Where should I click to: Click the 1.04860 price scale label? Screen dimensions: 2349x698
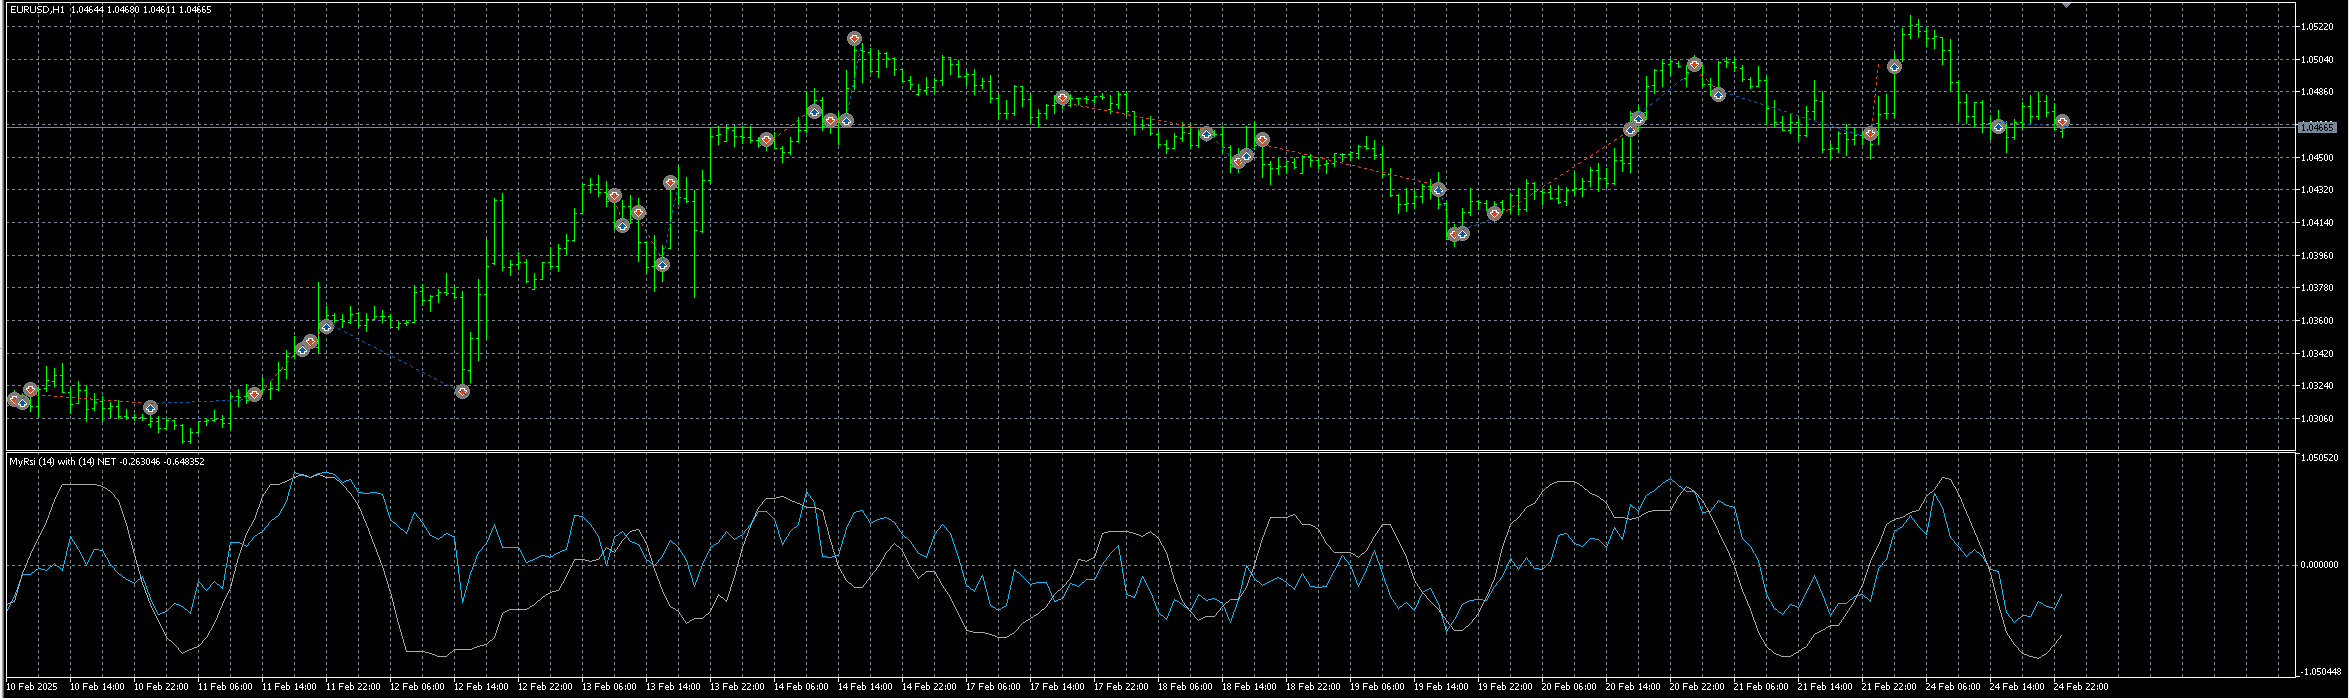pos(2317,92)
